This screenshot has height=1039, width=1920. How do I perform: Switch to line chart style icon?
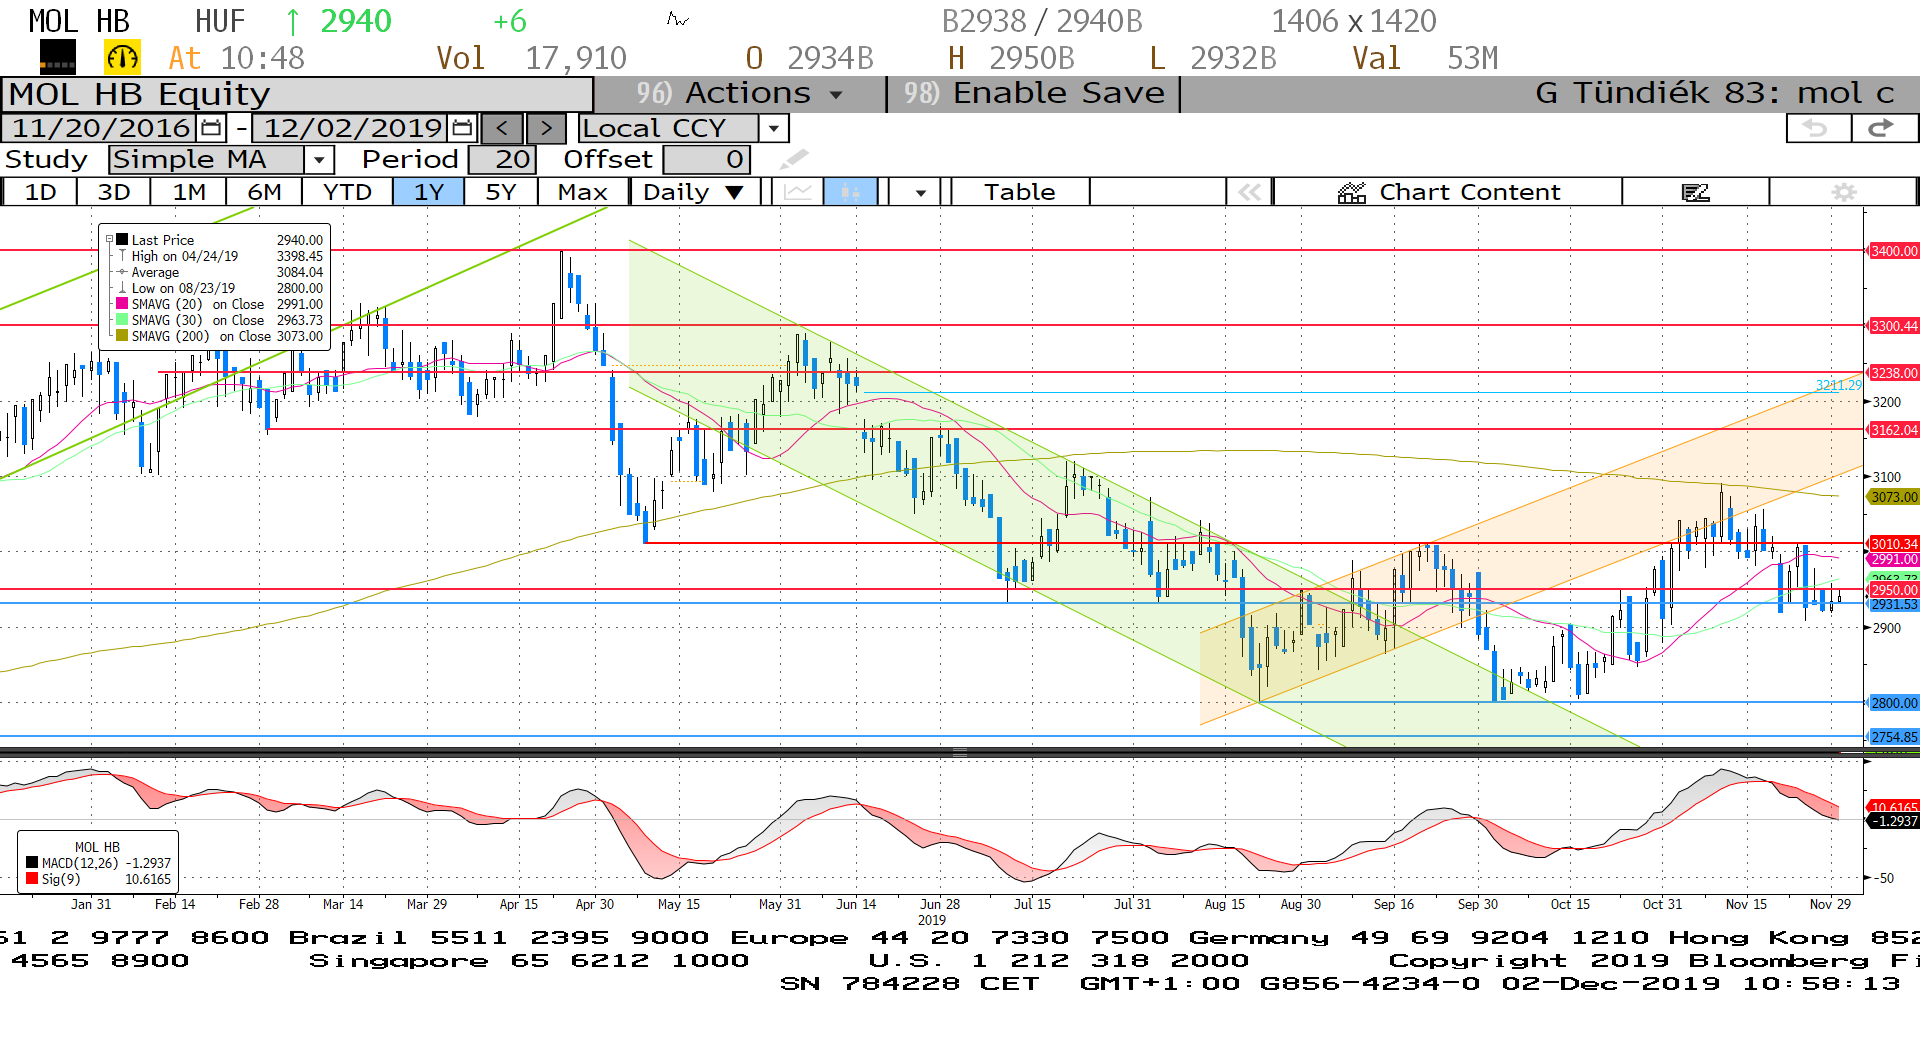pos(798,192)
